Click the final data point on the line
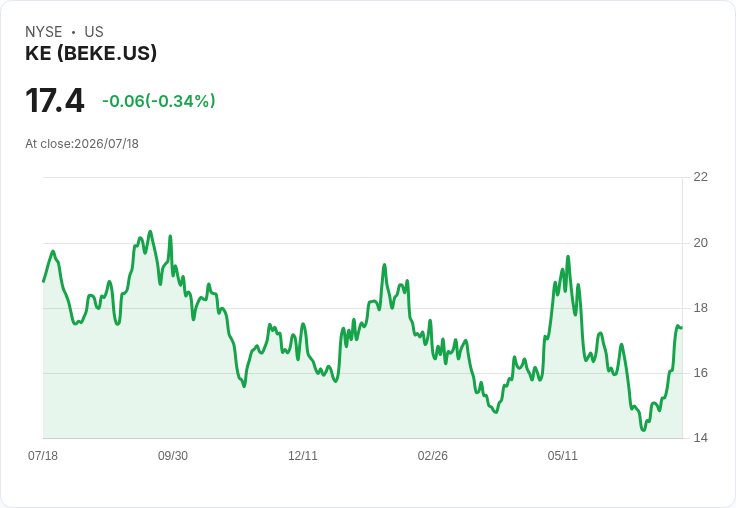Viewport: 736px width, 508px height. coord(682,327)
